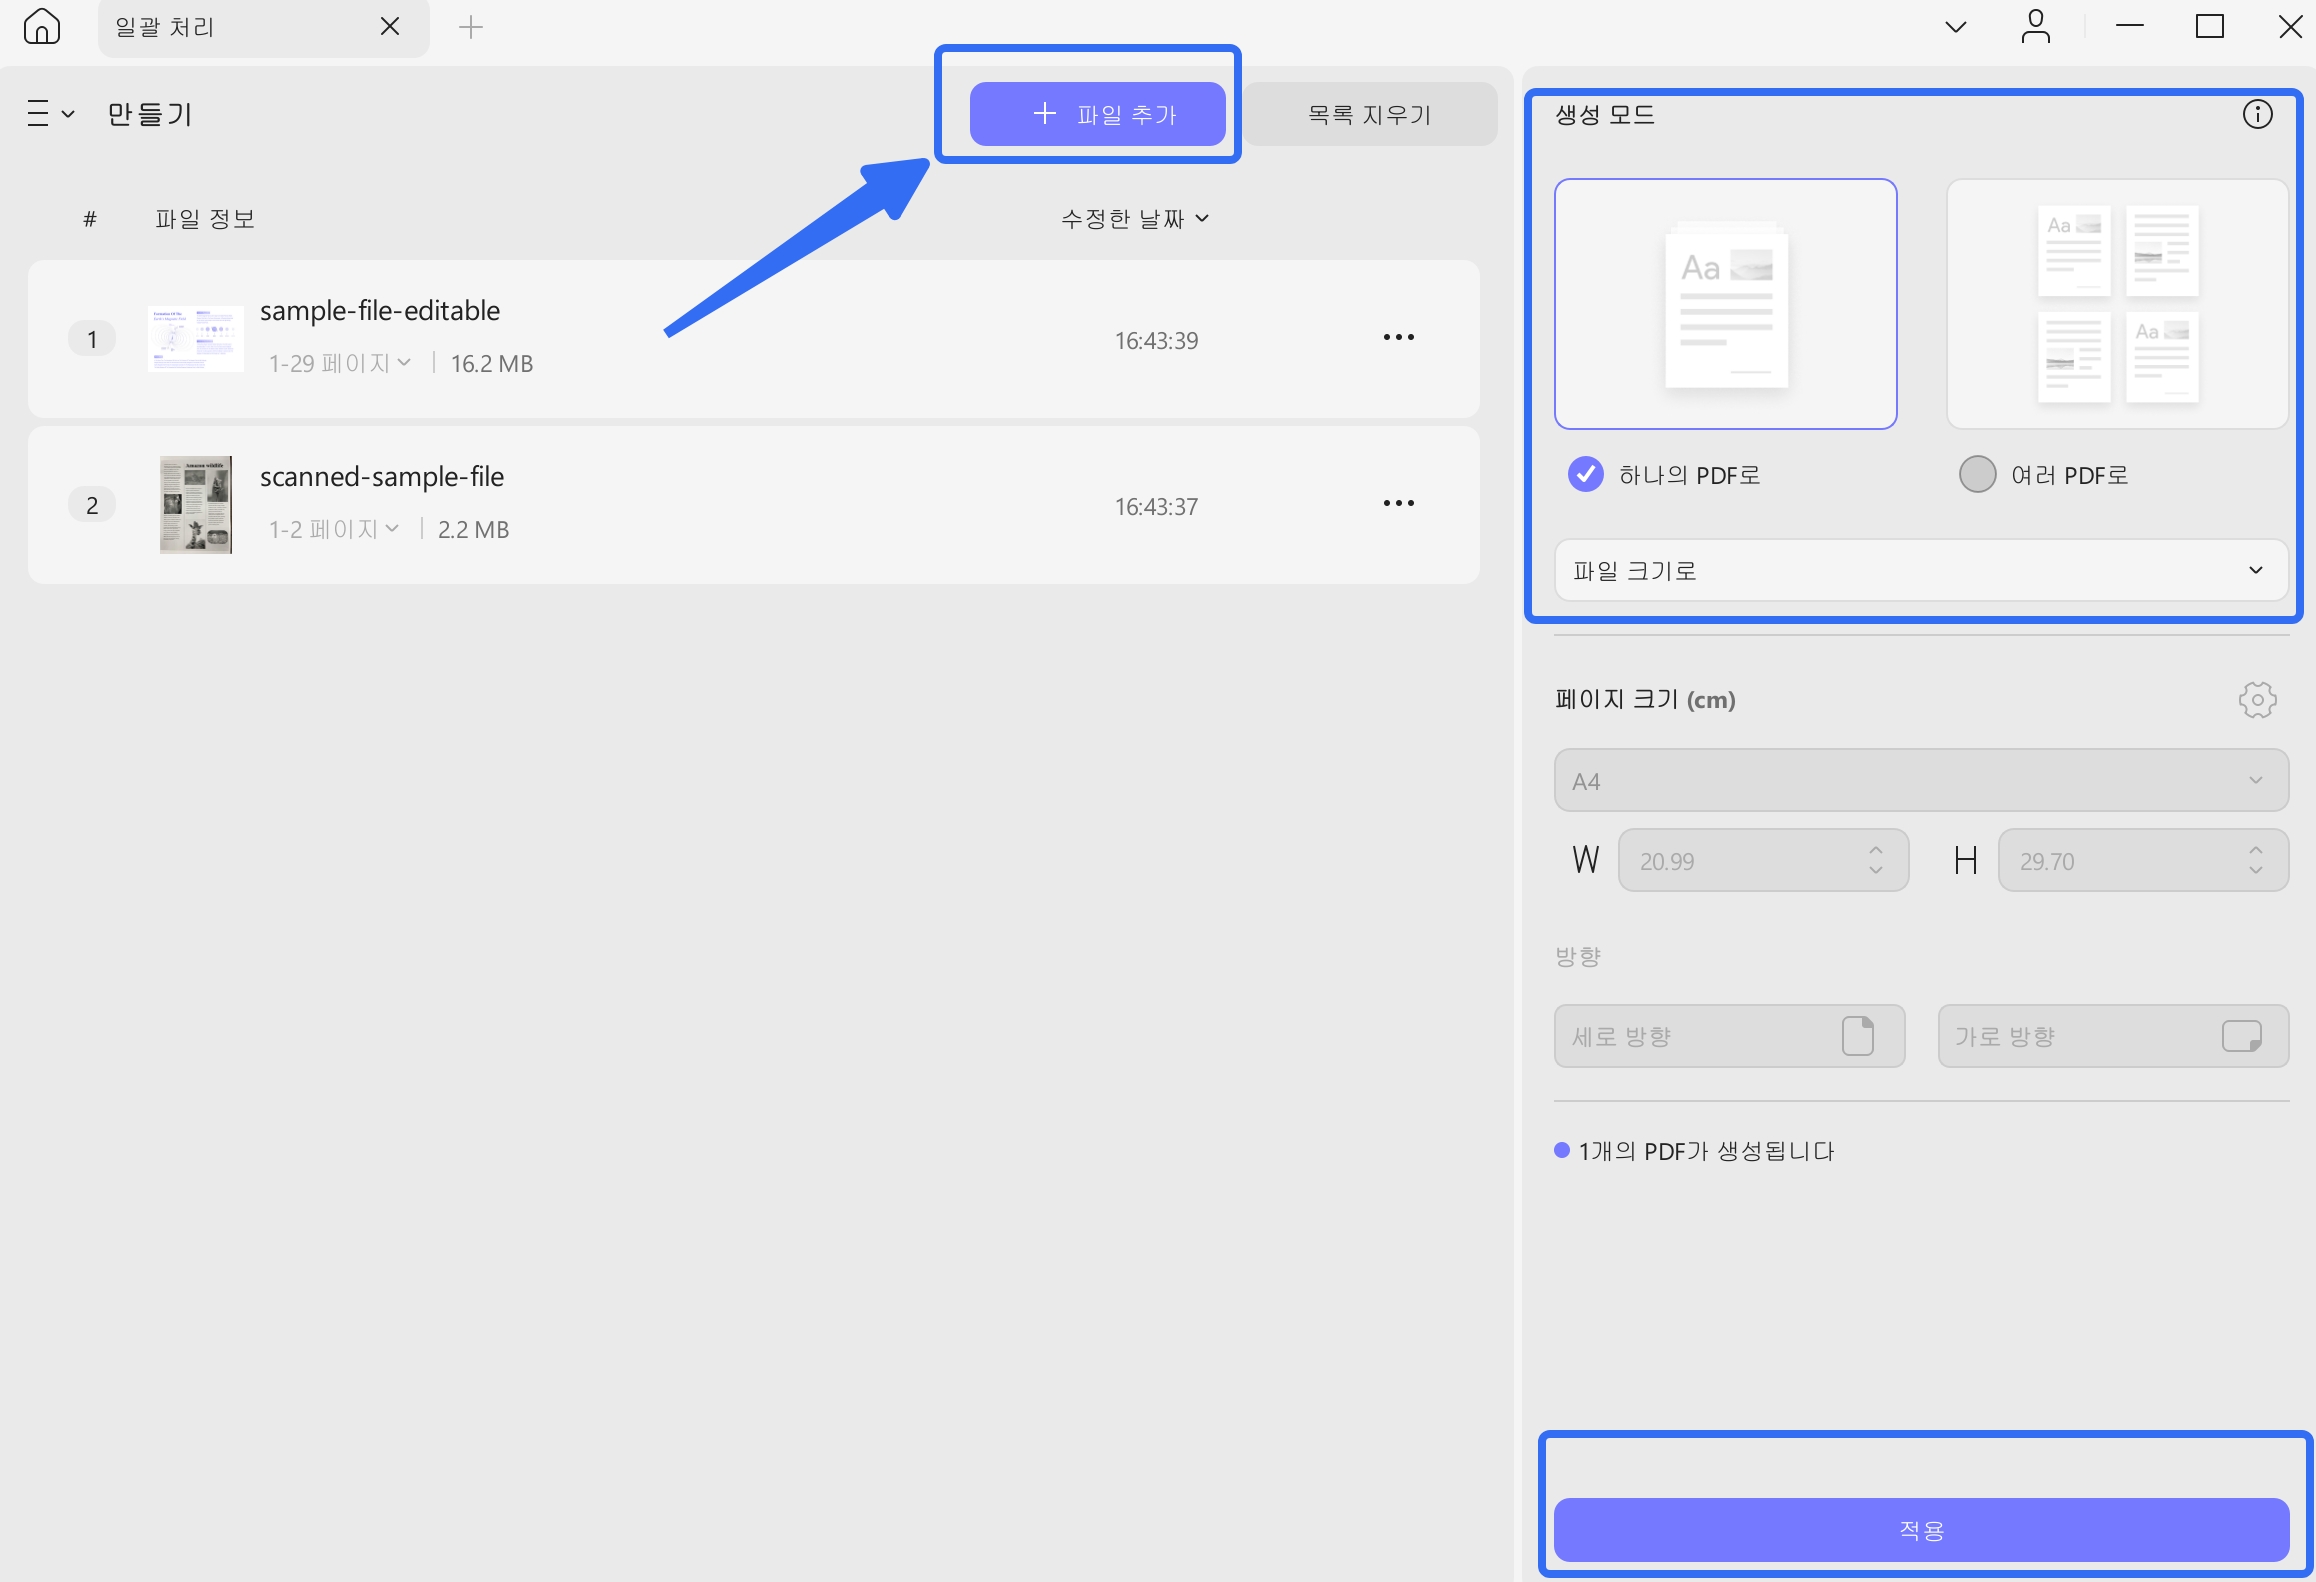Select the multiple PDFs mode card
This screenshot has height=1582, width=2316.
pyautogui.click(x=2117, y=304)
